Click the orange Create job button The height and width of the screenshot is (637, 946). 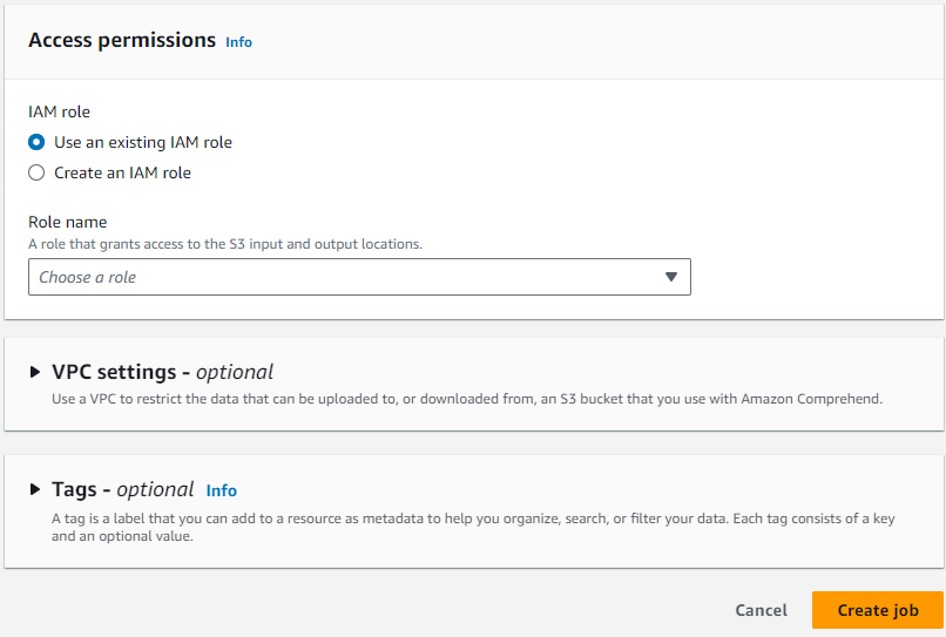pyautogui.click(x=877, y=610)
